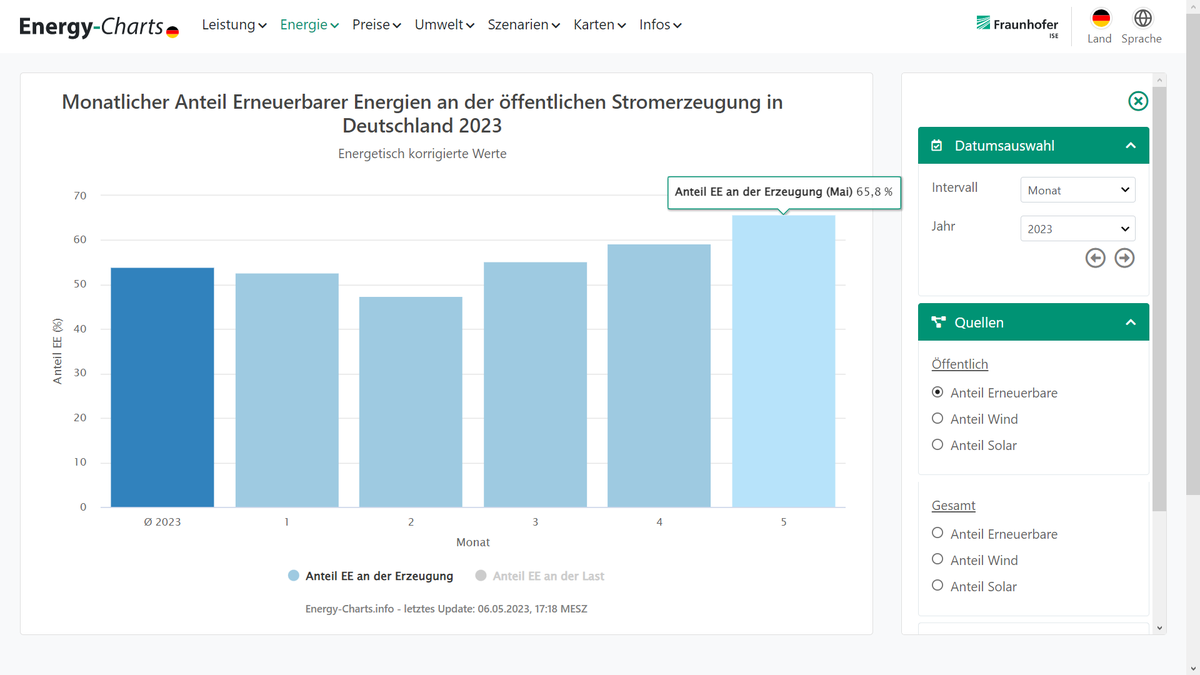Toggle legend Anteil EE an der Erzeugung
The image size is (1200, 675).
(370, 576)
